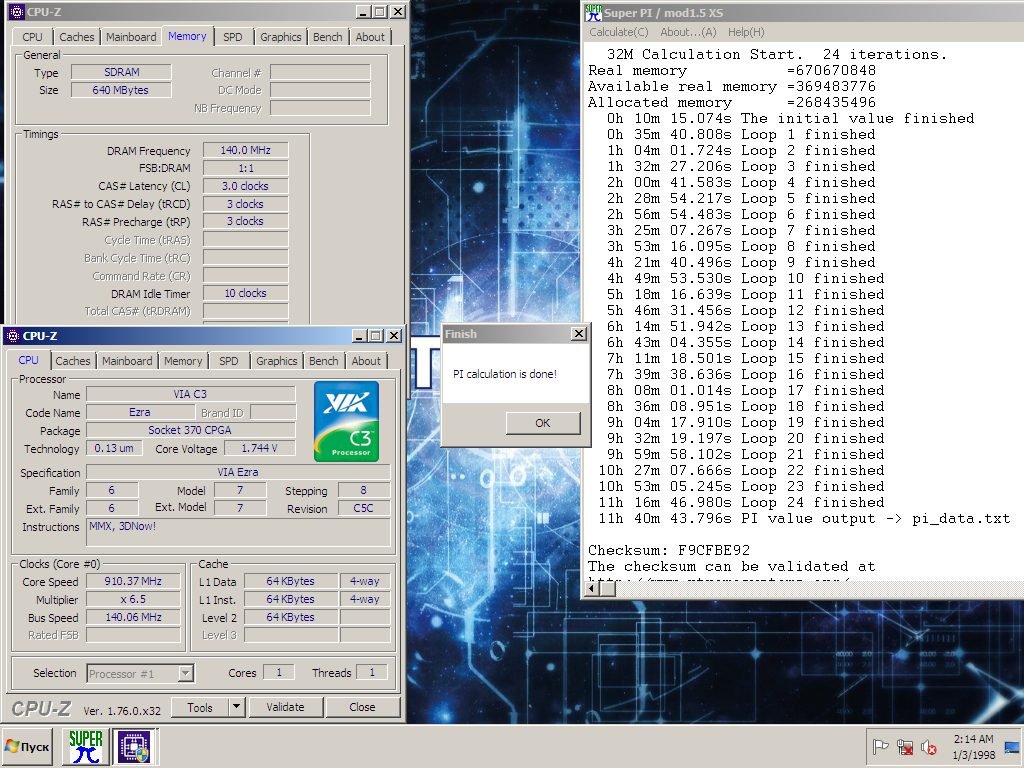Open the Help(H) menu in Super PI

click(746, 32)
